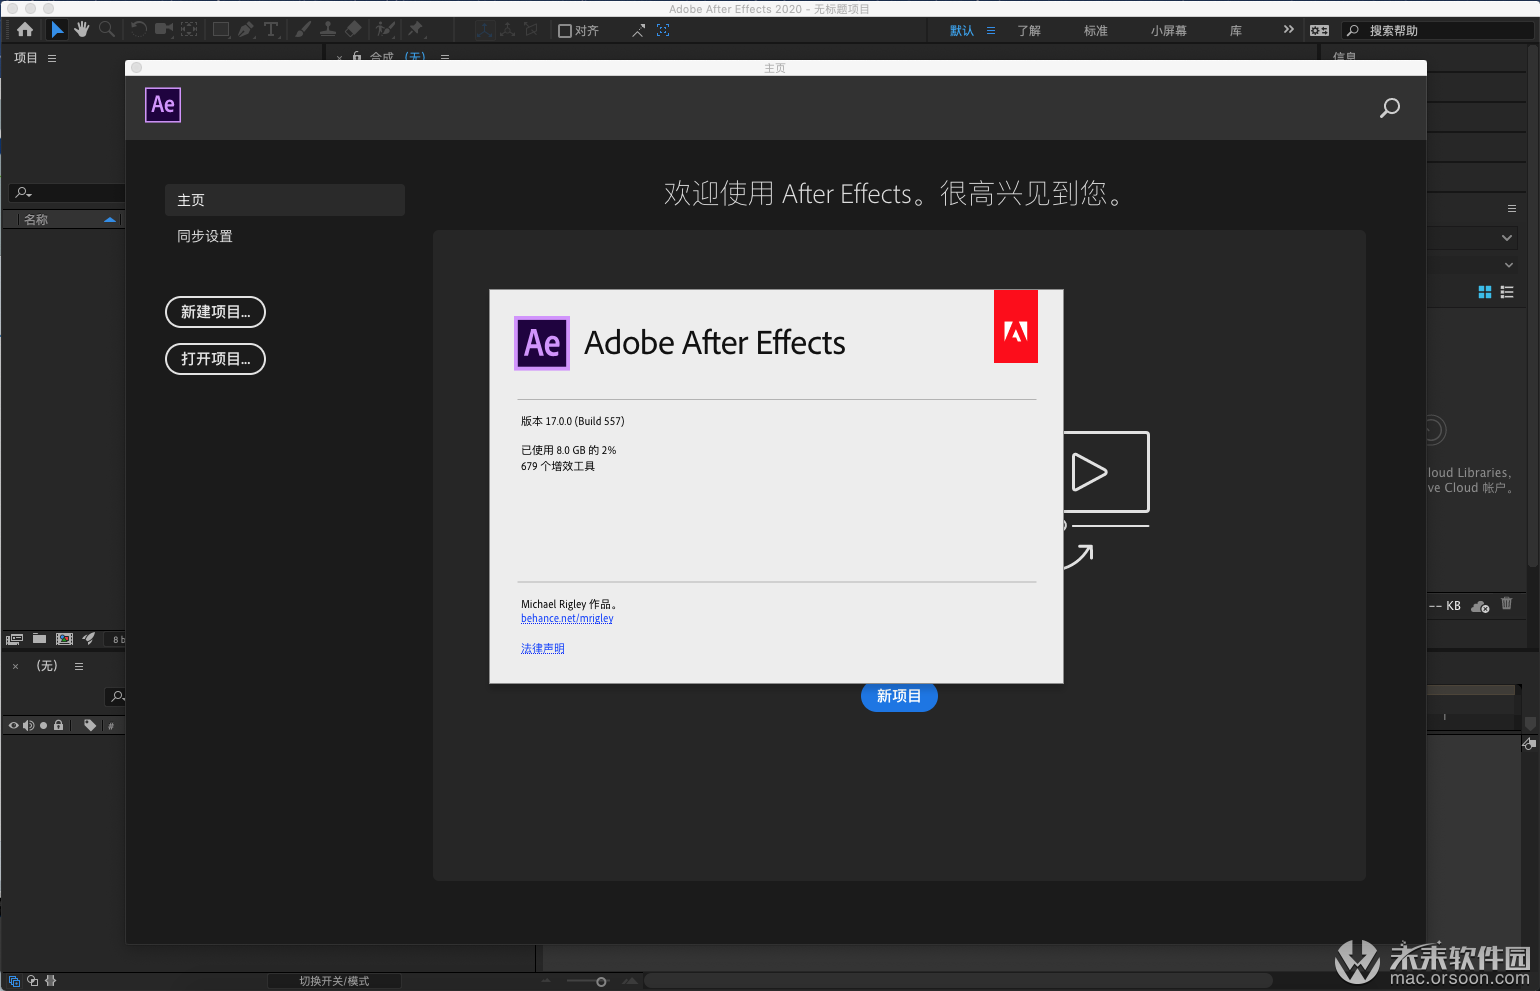The image size is (1540, 991).
Task: Sort by the 名称 column header
Action: click(x=36, y=220)
